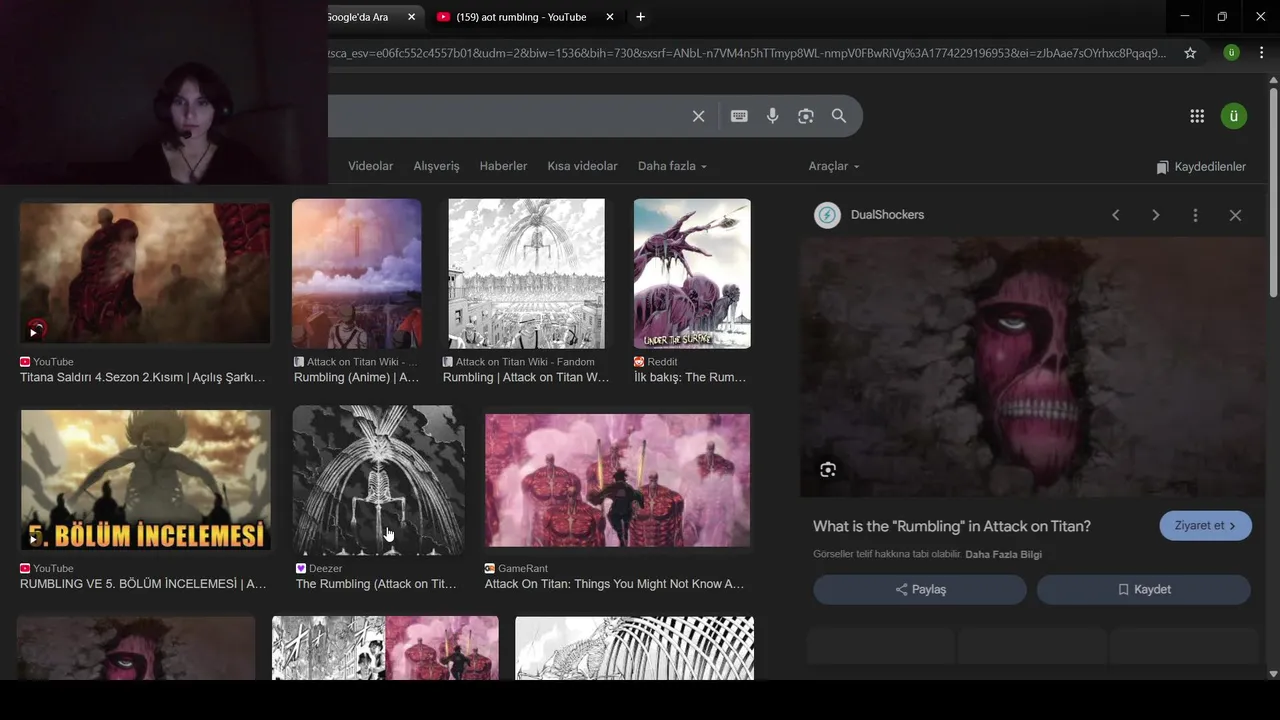Click Lens search icon on preview image

pos(828,470)
